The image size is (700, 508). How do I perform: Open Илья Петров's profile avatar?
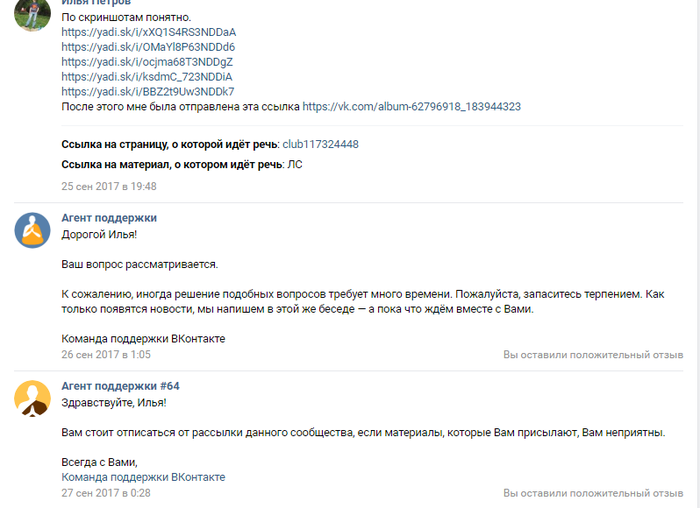32,14
